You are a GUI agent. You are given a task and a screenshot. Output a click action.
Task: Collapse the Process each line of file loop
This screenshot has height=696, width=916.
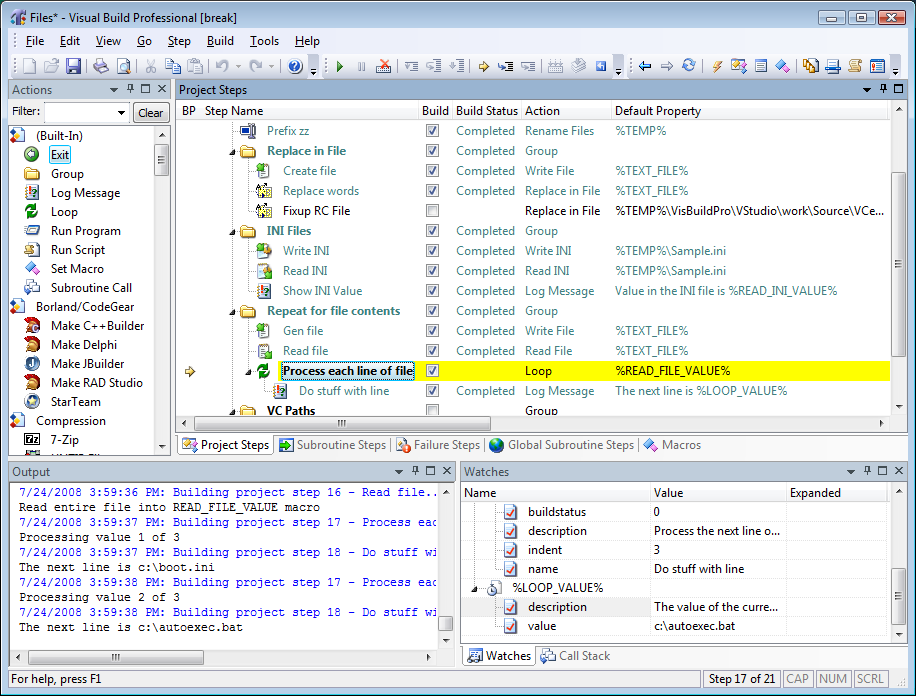click(x=248, y=371)
